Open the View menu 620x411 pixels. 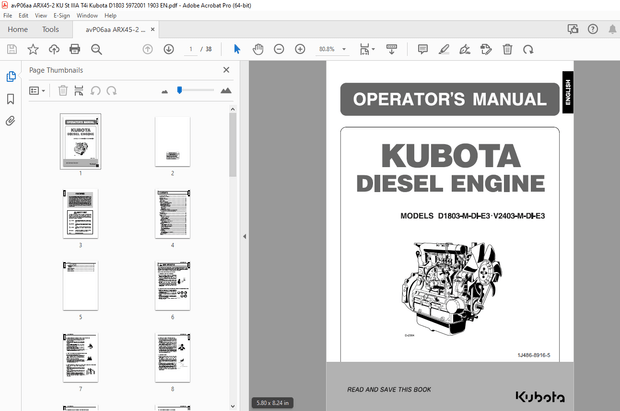click(41, 15)
